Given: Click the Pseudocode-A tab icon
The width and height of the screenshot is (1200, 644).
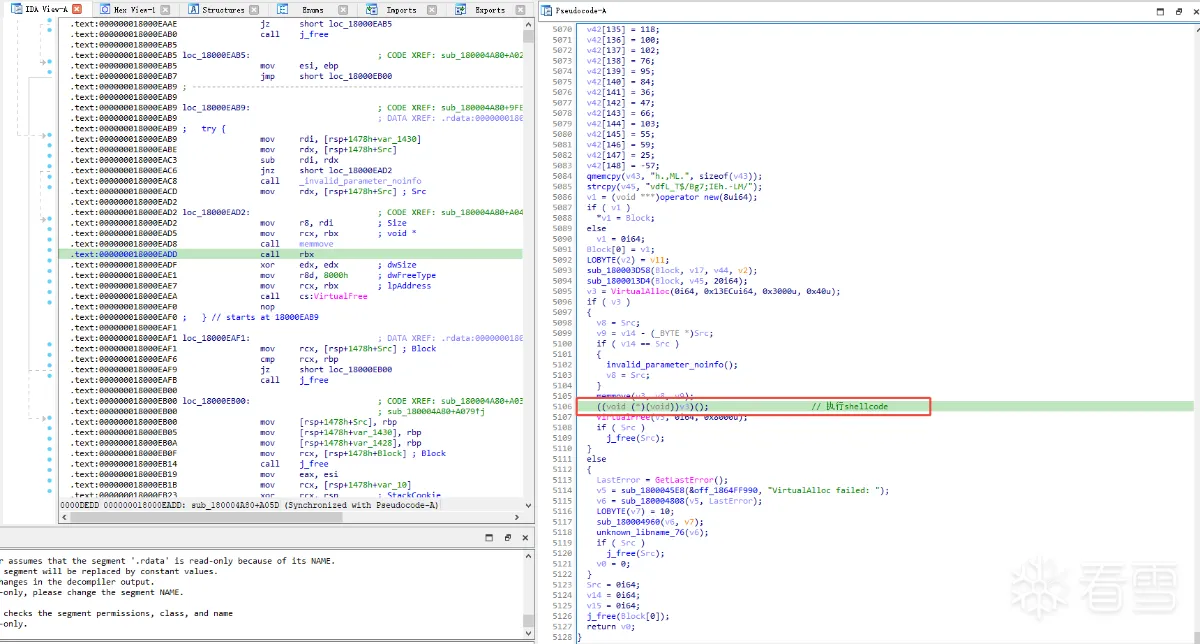Looking at the screenshot, I should [548, 10].
